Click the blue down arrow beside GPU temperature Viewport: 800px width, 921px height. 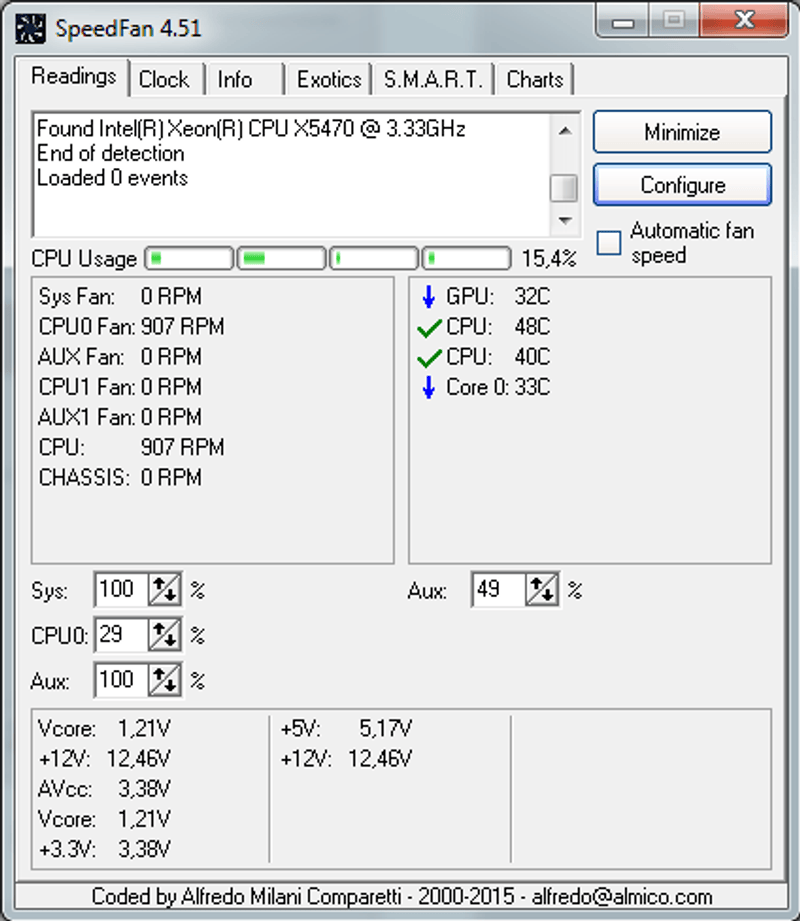click(429, 297)
